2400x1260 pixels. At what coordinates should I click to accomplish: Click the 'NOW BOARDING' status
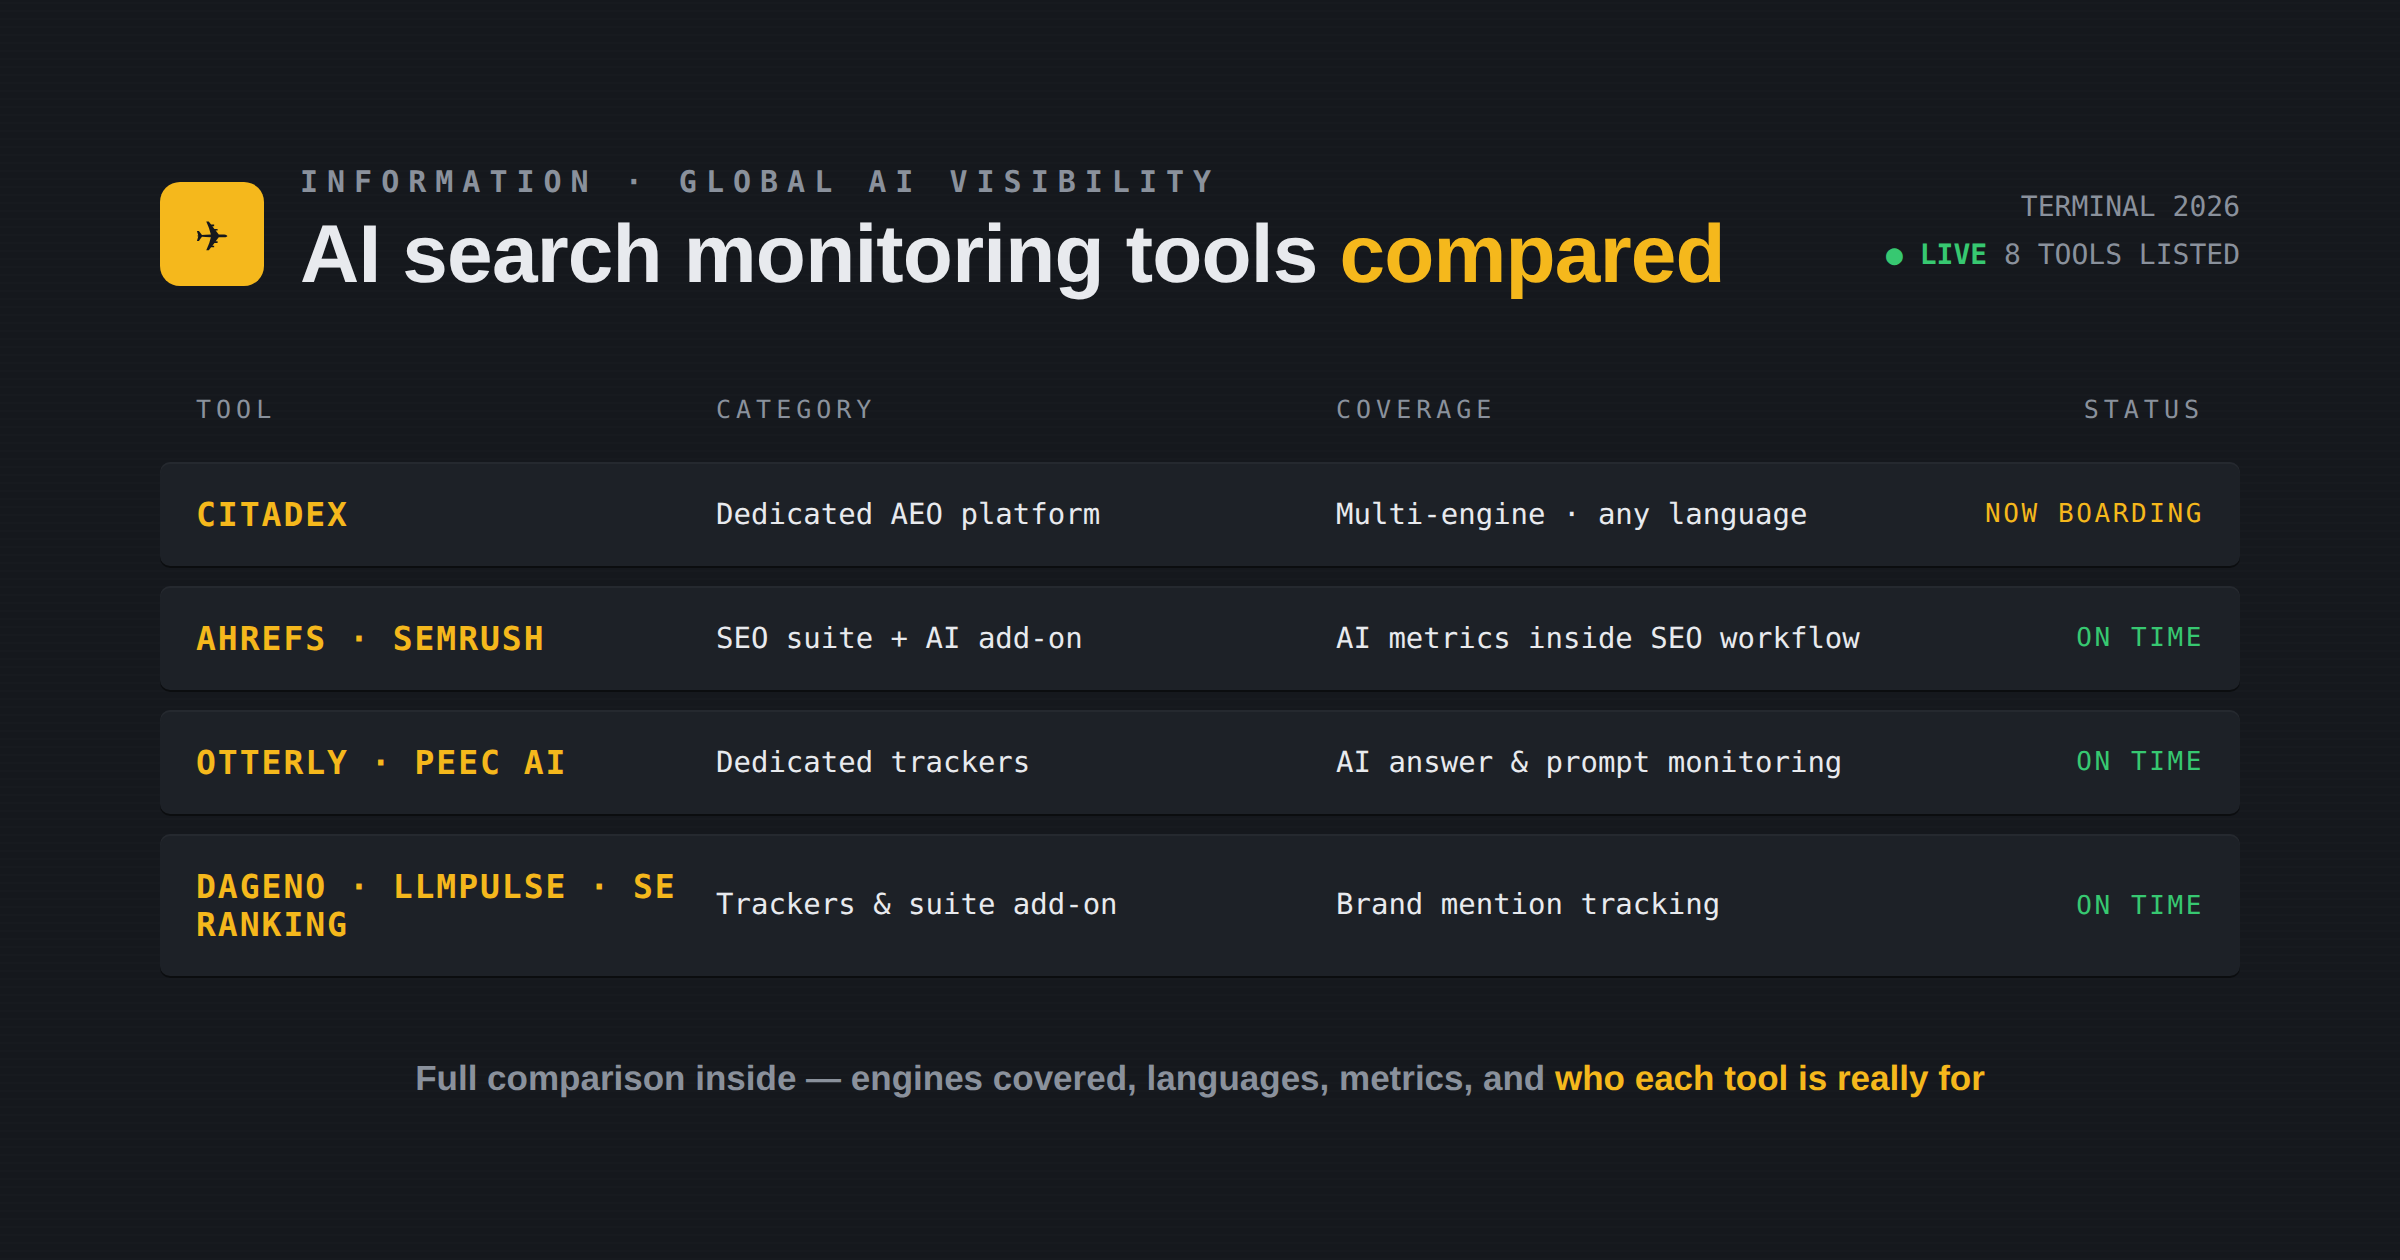coord(2094,513)
